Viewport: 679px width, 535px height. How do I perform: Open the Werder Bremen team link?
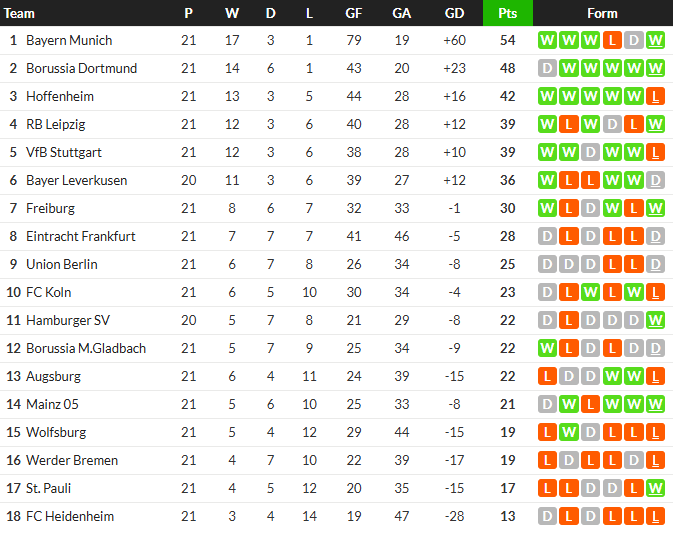[72, 460]
